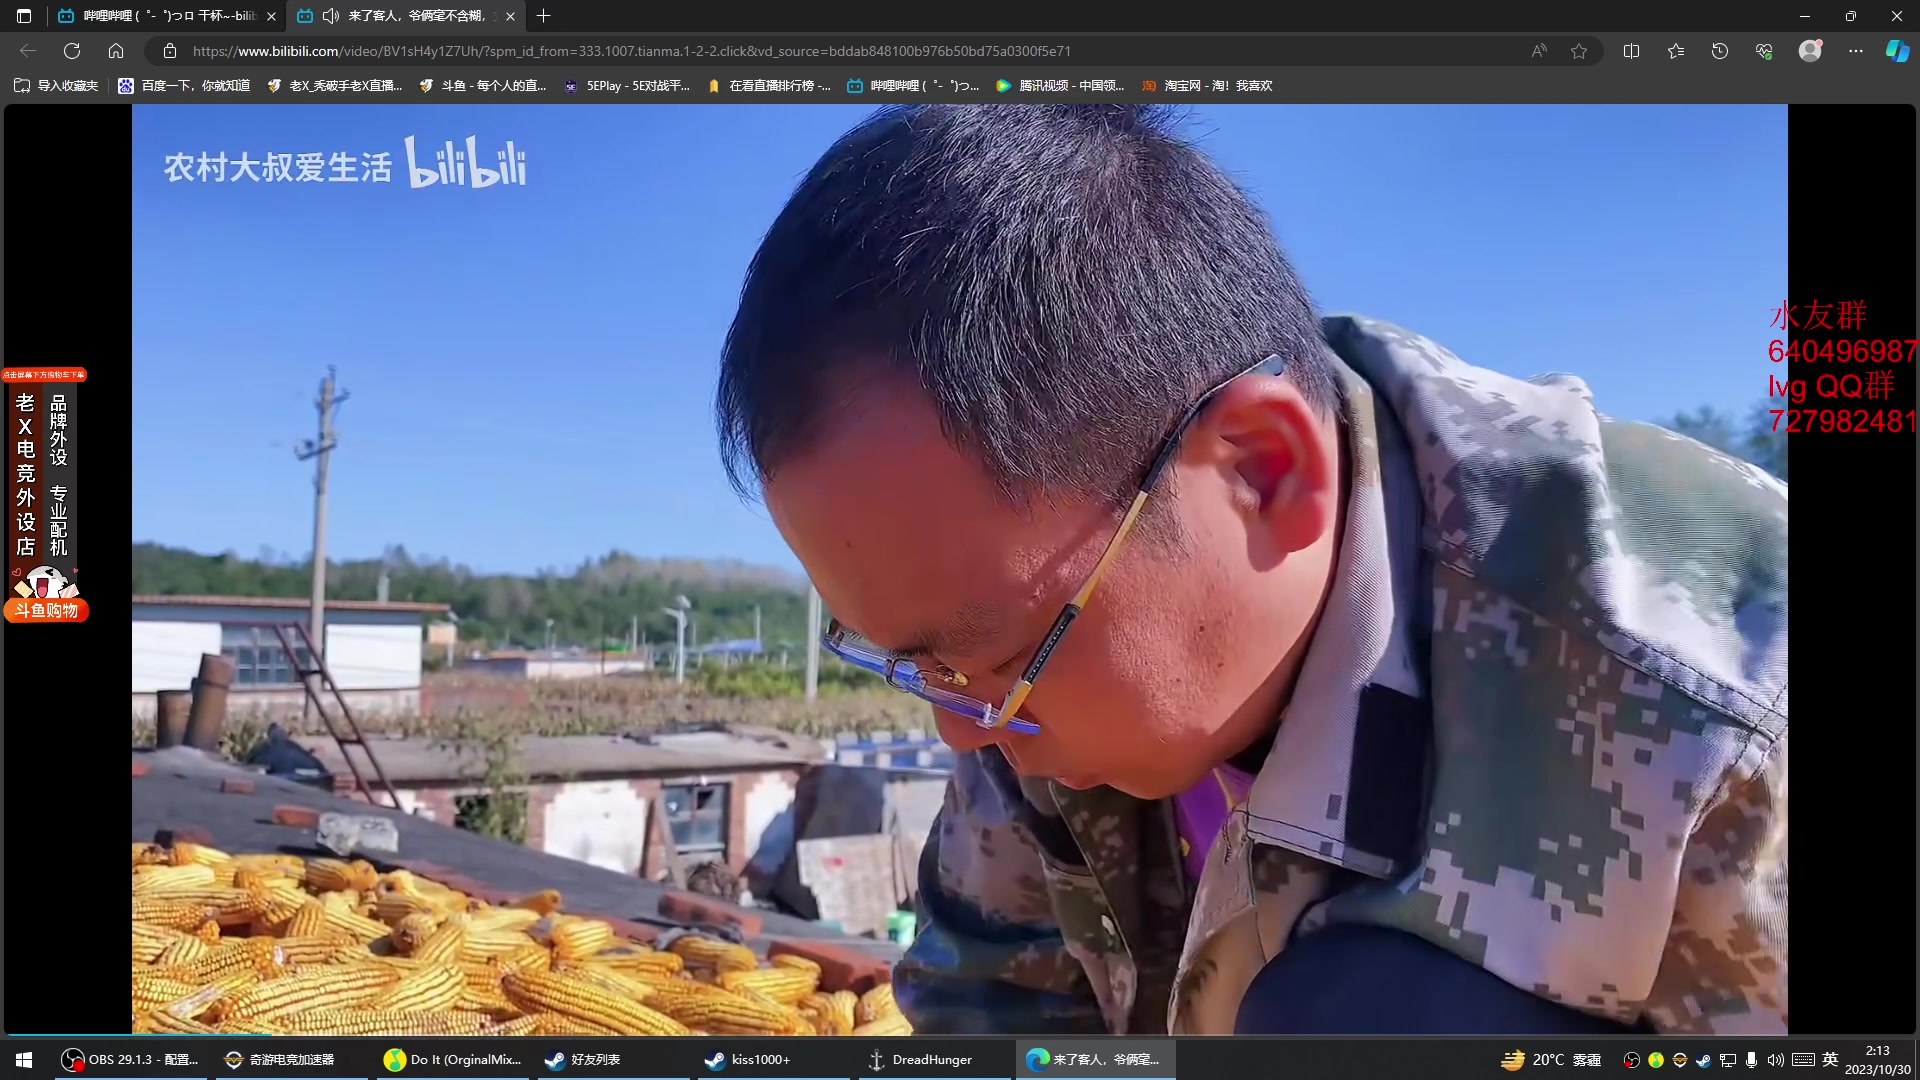Image resolution: width=1920 pixels, height=1080 pixels.
Task: Toggle the system volume icon
Action: point(1777,1059)
